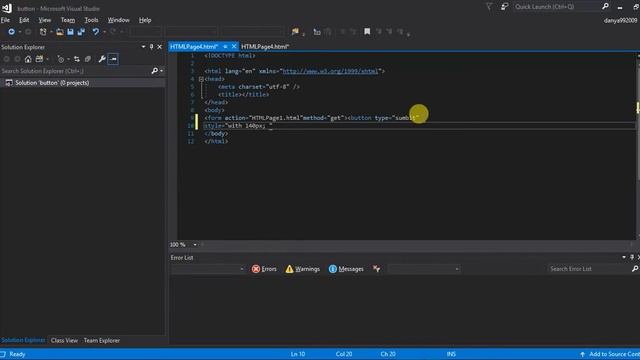Open the Solution Explorer search options dropdown
The height and width of the screenshot is (360, 640).
(x=162, y=71)
